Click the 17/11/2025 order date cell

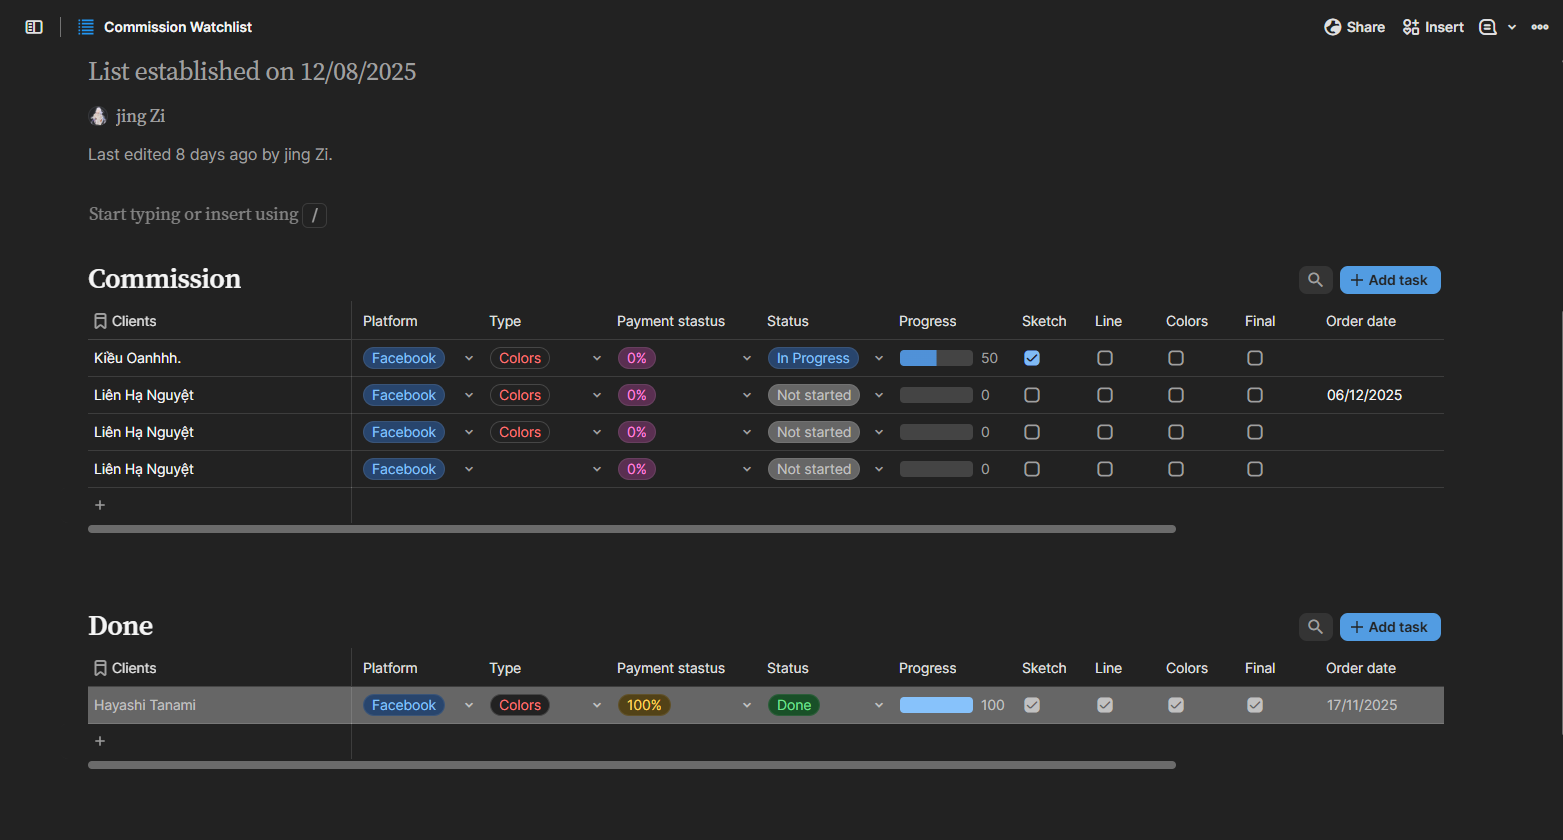tap(1362, 705)
